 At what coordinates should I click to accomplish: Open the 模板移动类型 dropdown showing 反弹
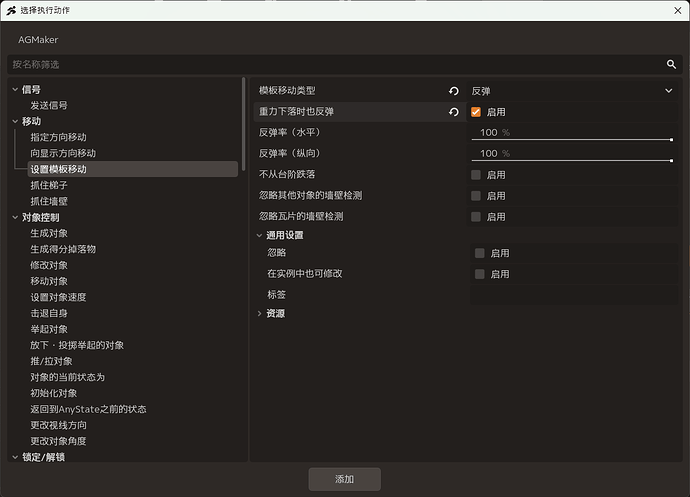[x=572, y=91]
